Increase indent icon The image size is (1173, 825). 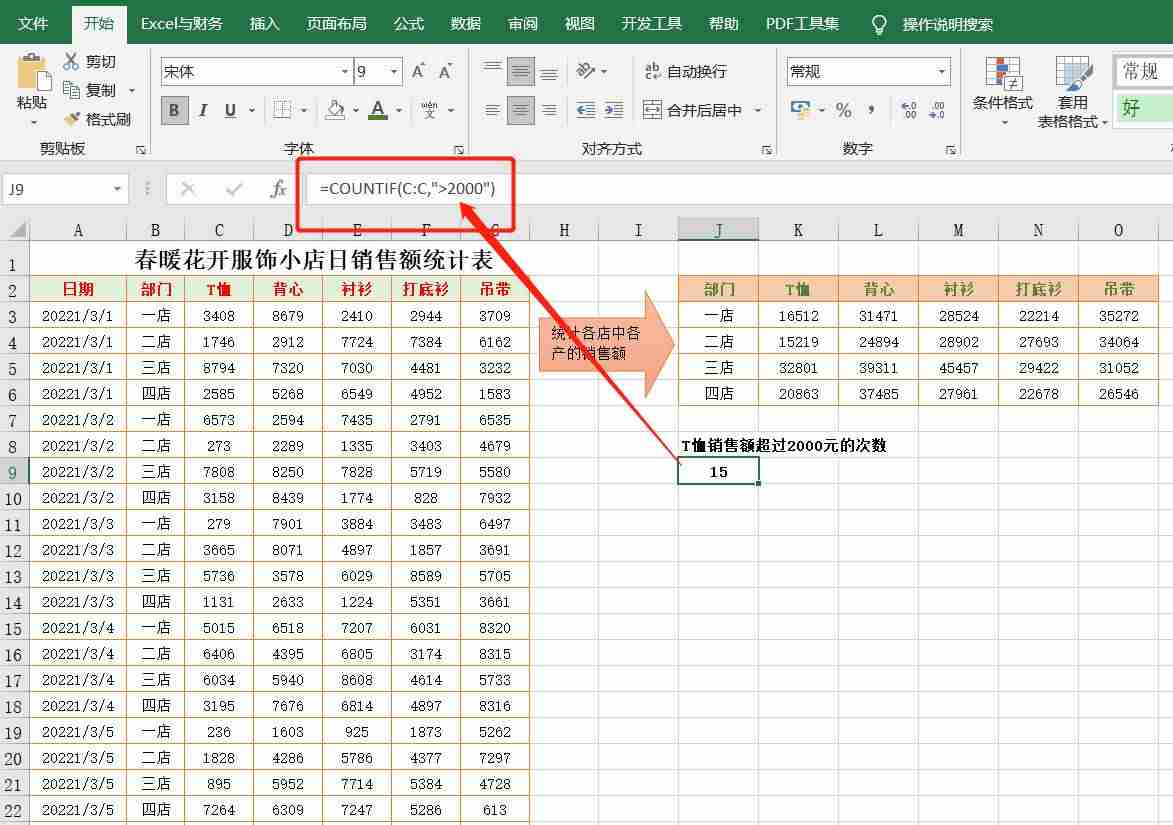click(614, 110)
